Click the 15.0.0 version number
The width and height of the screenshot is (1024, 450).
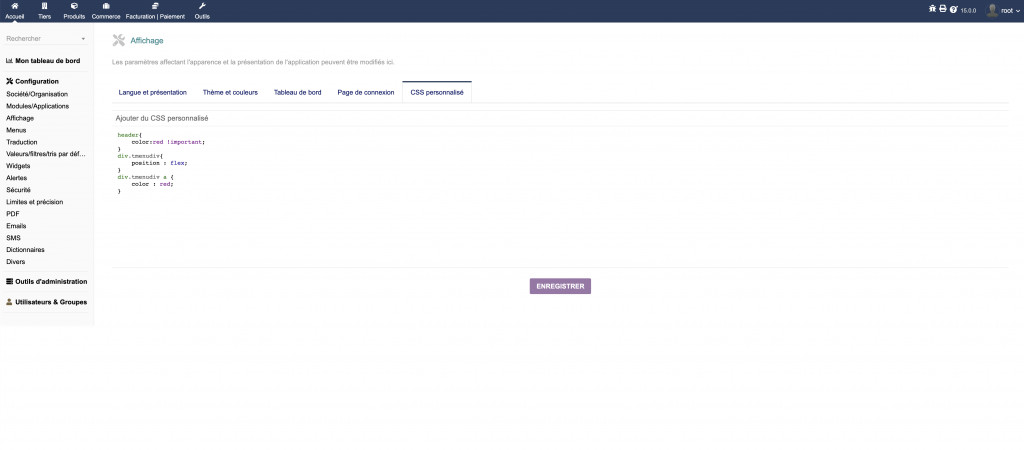point(968,10)
